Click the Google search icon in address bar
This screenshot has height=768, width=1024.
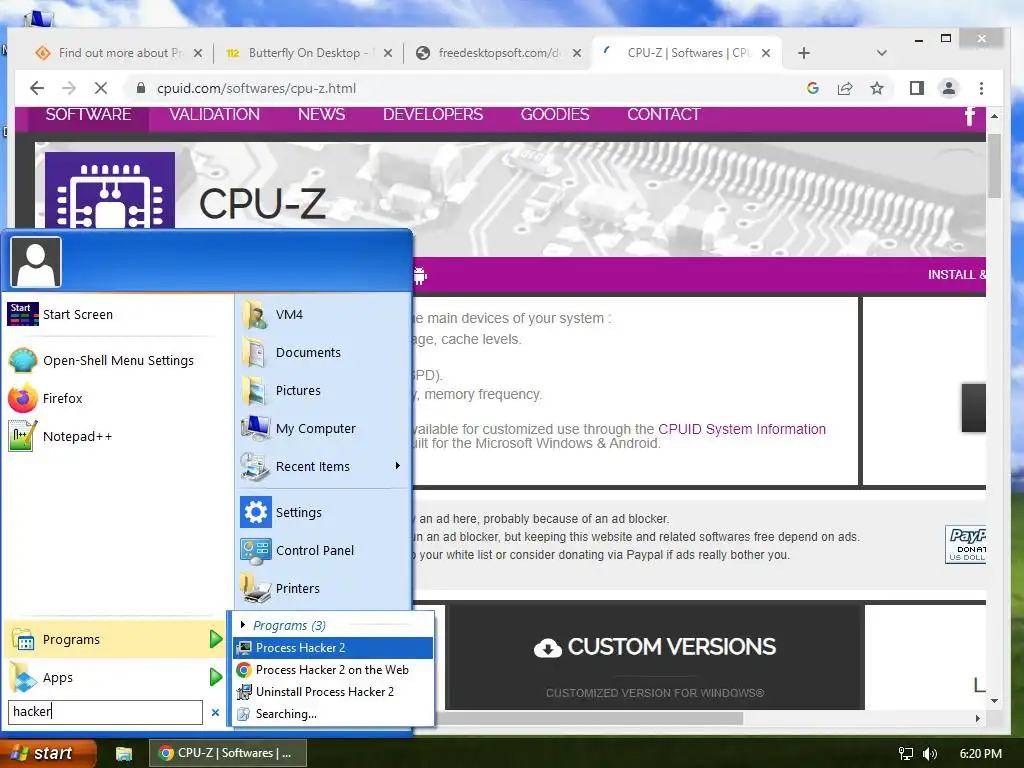tap(812, 88)
